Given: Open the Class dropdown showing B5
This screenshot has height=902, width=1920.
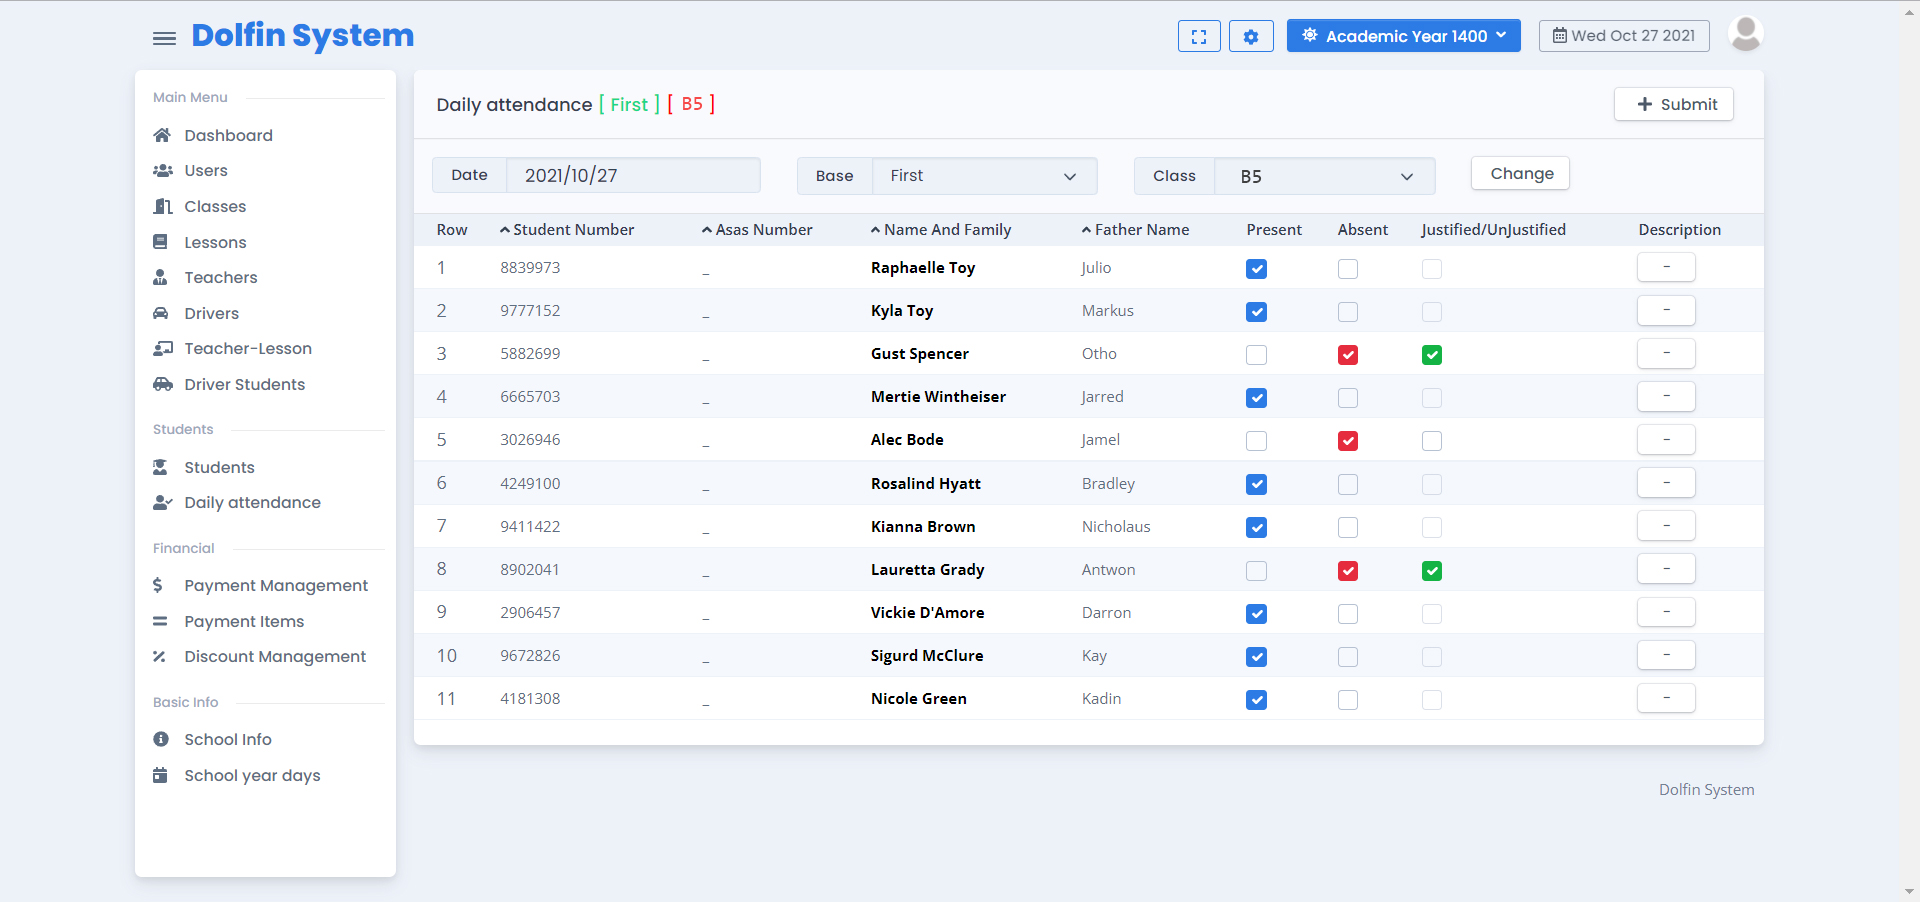Looking at the screenshot, I should 1324,176.
